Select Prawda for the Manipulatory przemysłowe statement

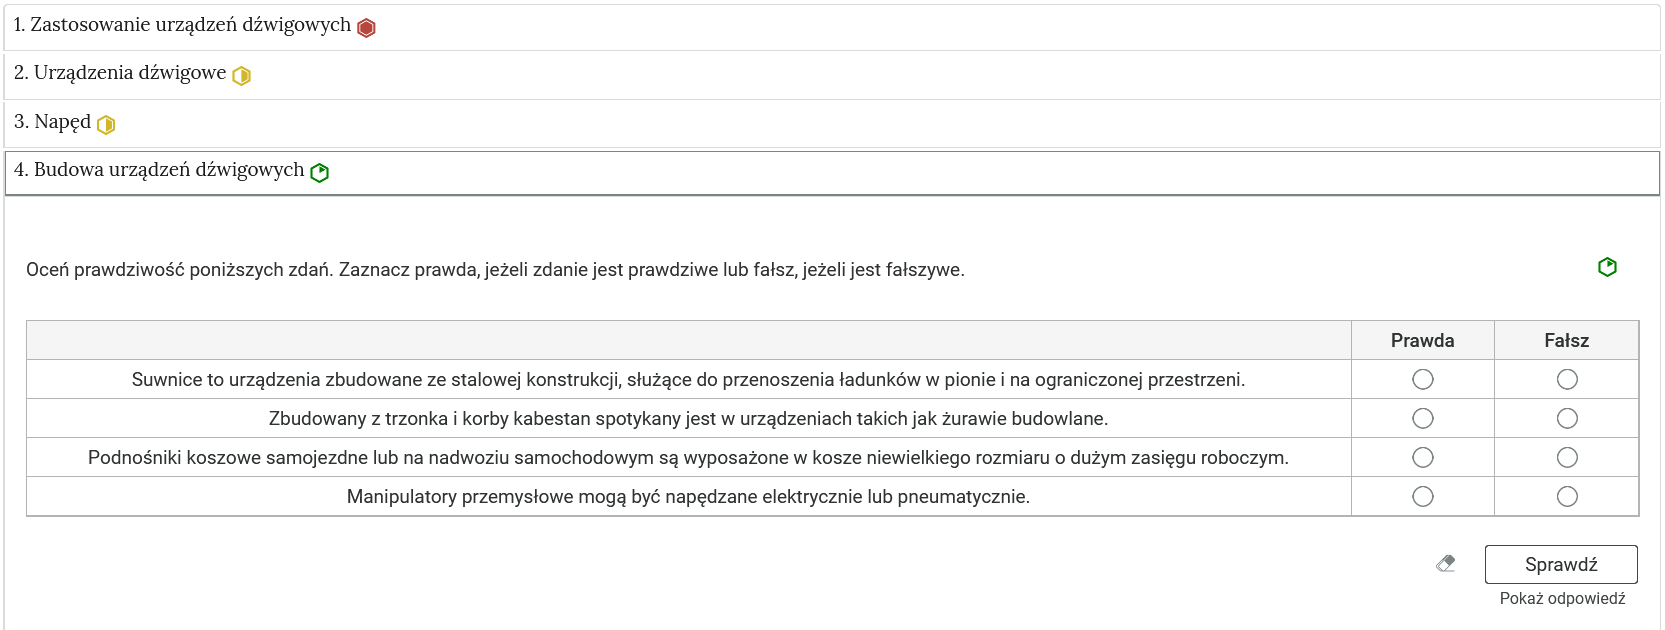coord(1423,496)
